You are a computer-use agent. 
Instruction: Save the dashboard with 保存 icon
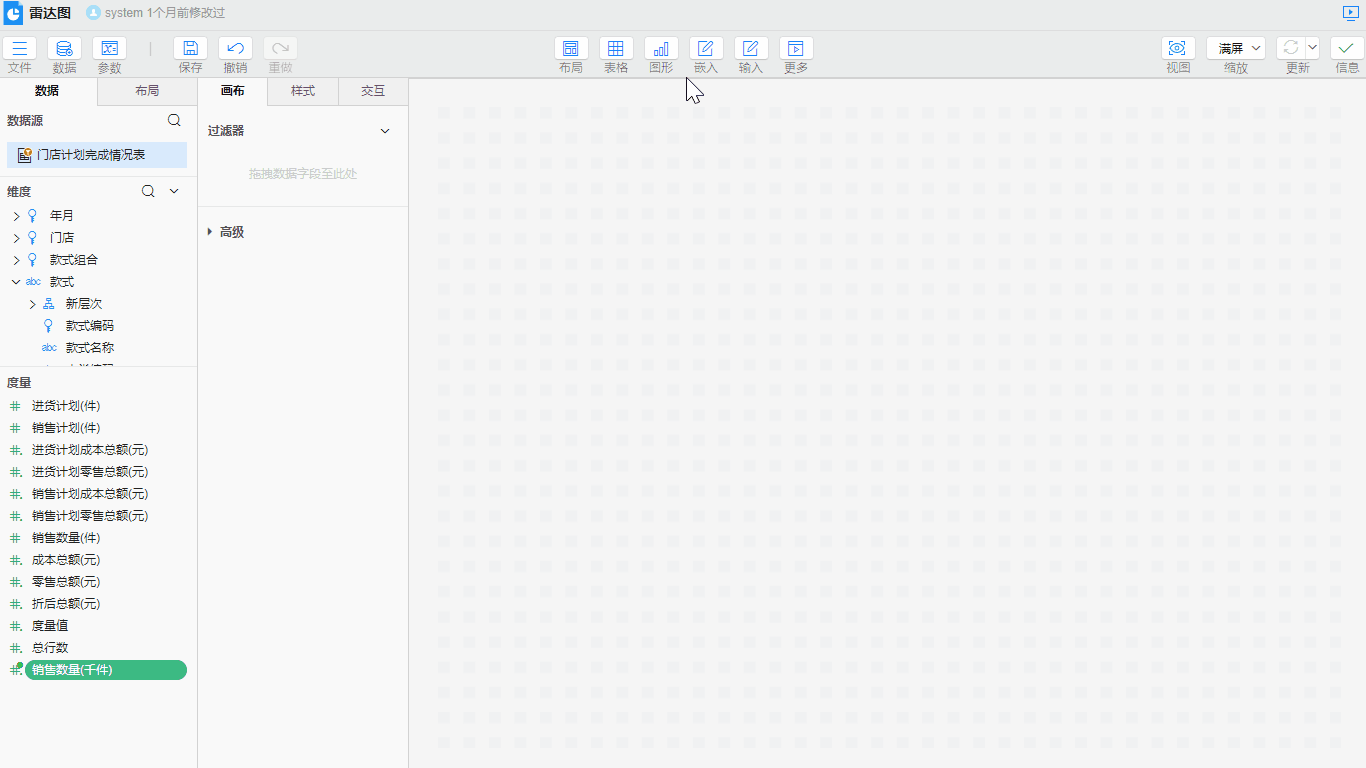[x=190, y=49]
